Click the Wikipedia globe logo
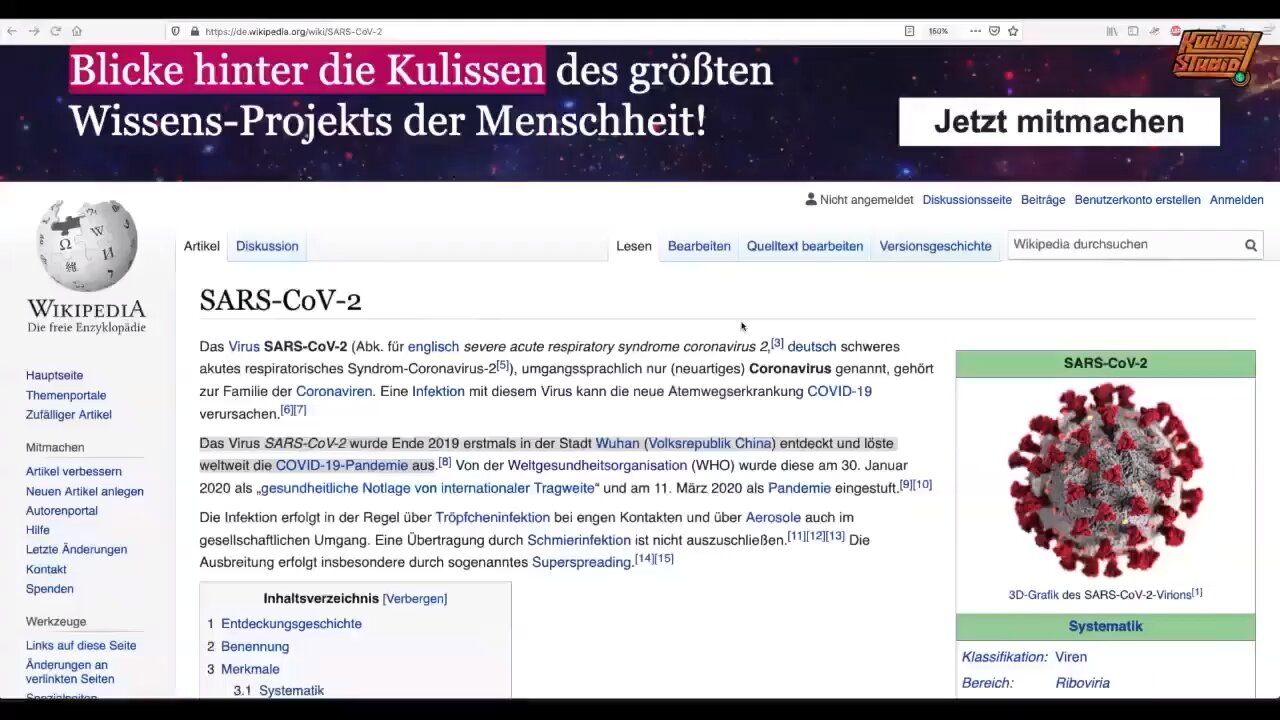1280x720 pixels. coord(87,245)
